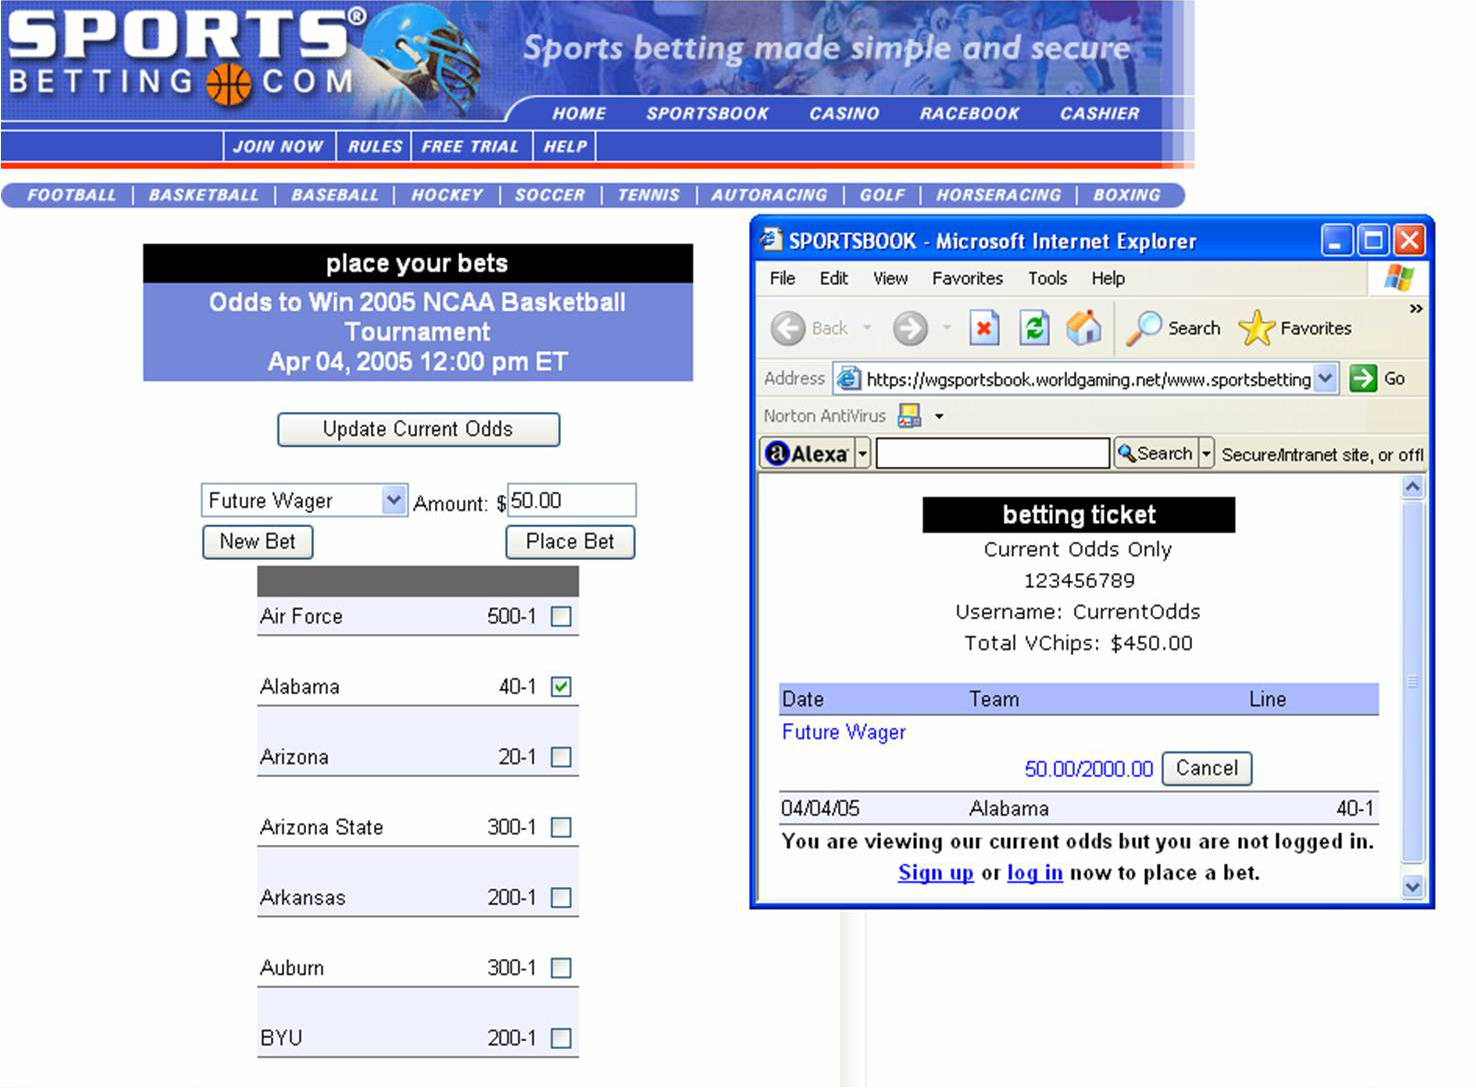Click the Refresh icon in IE toolbar
Image resolution: width=1476 pixels, height=1088 pixels.
(1034, 328)
